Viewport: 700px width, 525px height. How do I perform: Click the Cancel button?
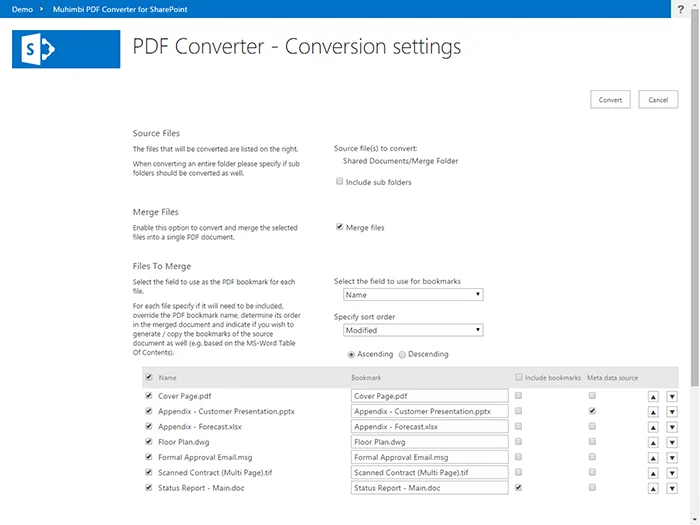pos(658,100)
